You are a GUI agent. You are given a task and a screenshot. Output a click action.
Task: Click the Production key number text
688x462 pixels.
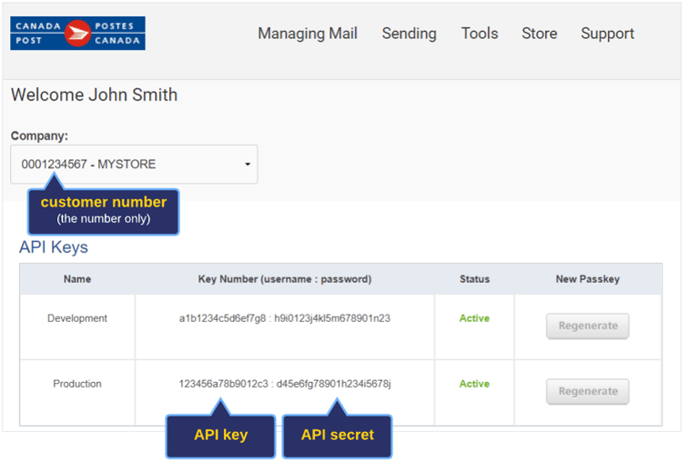tap(284, 384)
